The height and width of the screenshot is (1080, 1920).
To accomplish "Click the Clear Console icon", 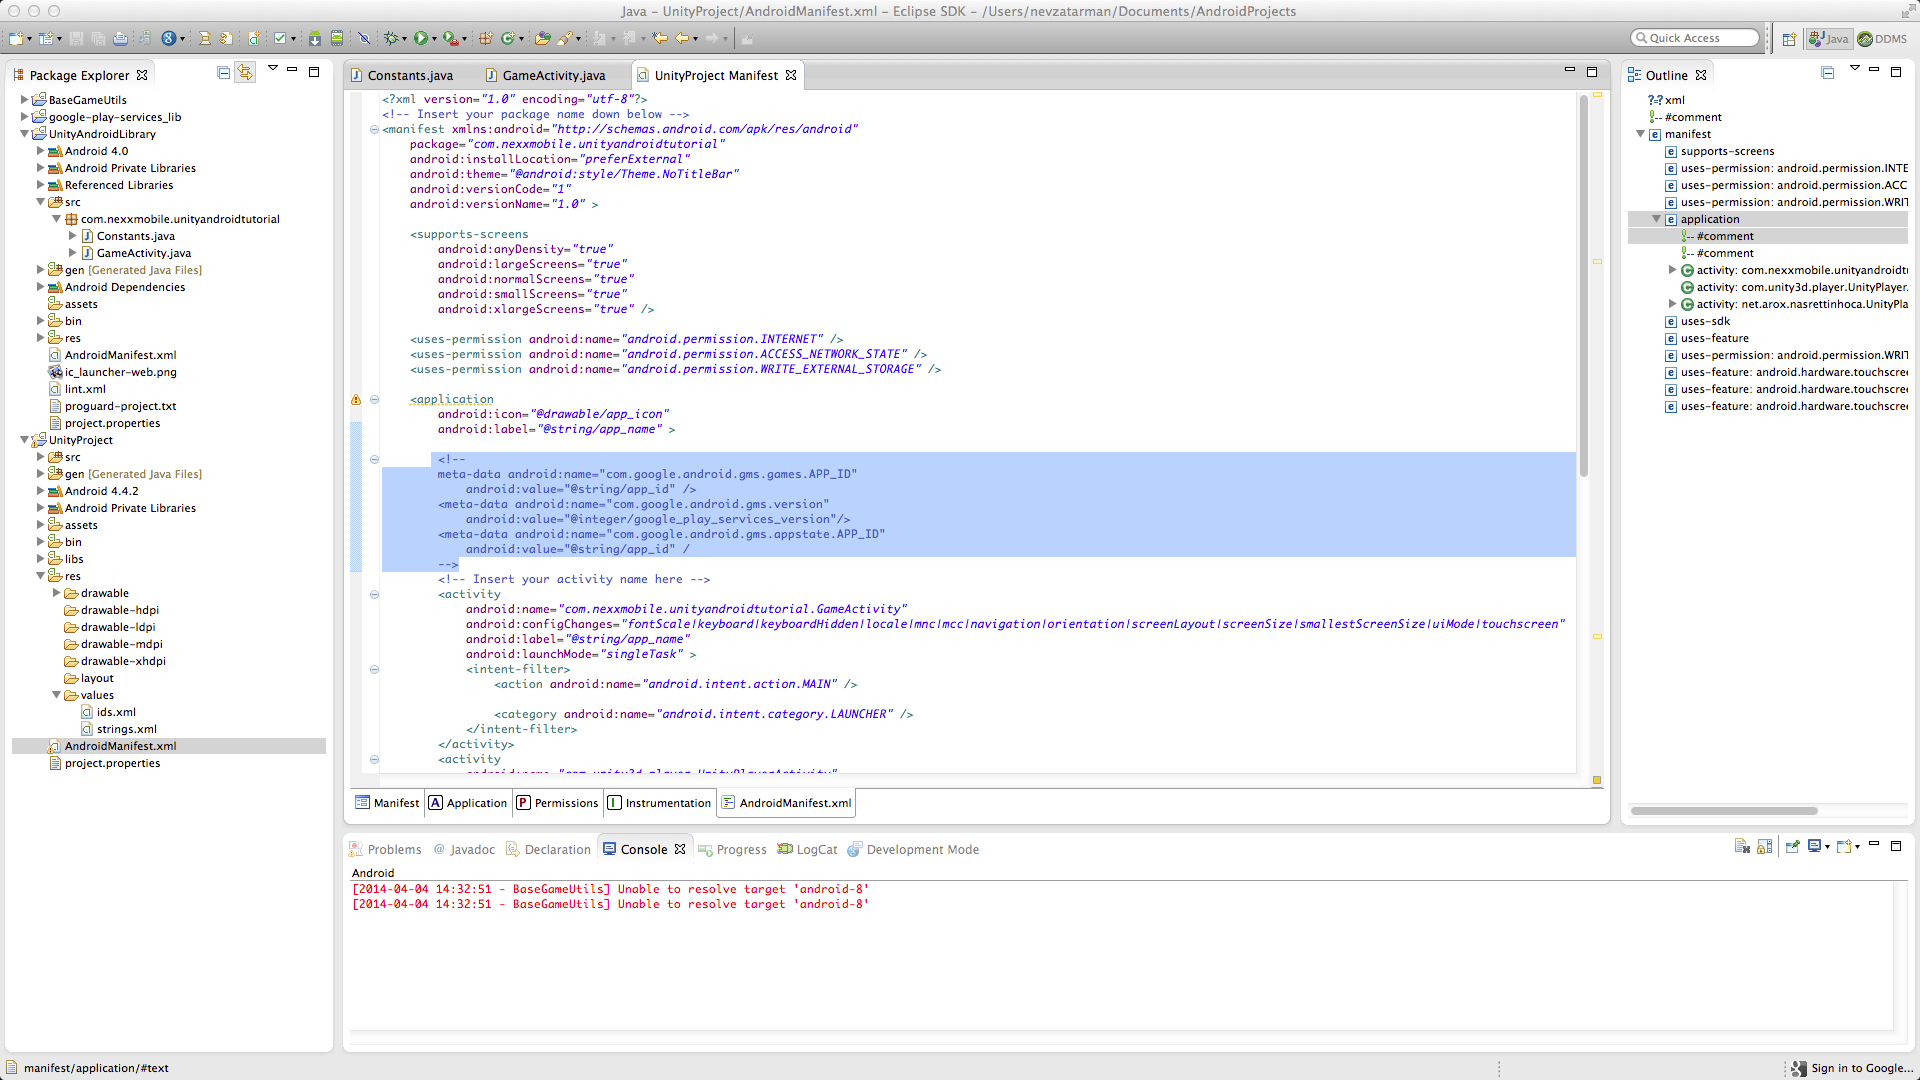I will [x=1742, y=847].
